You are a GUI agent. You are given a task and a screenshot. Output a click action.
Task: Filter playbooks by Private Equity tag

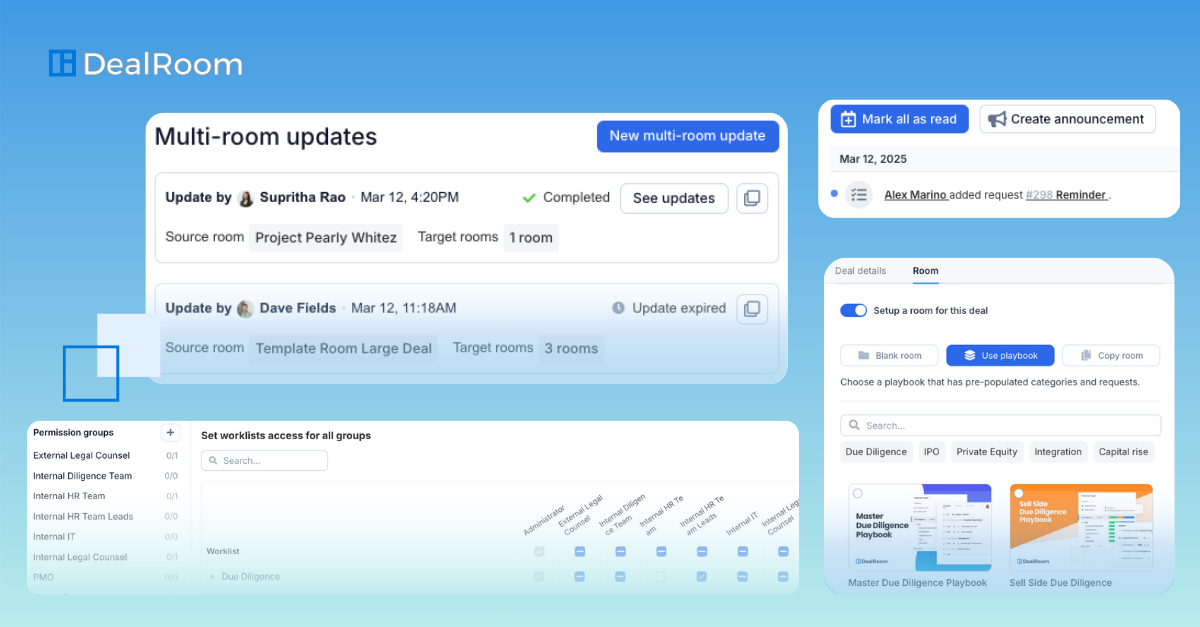pyautogui.click(x=986, y=452)
